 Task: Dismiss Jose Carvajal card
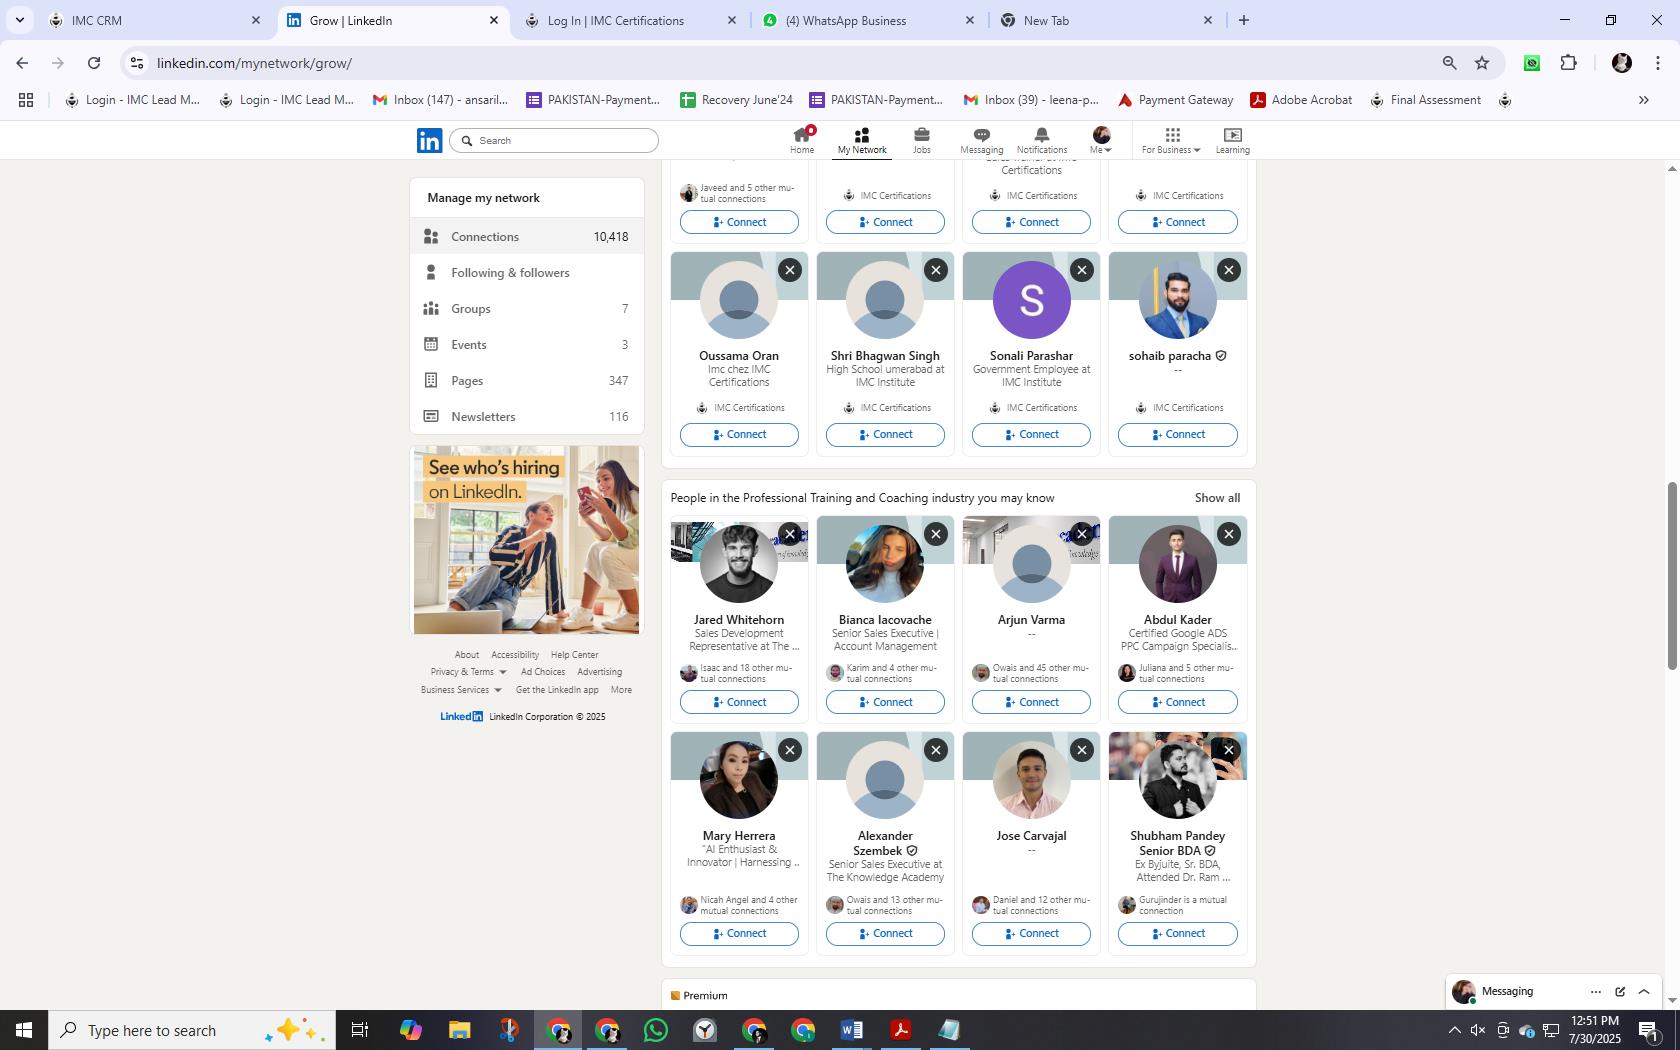[1082, 750]
